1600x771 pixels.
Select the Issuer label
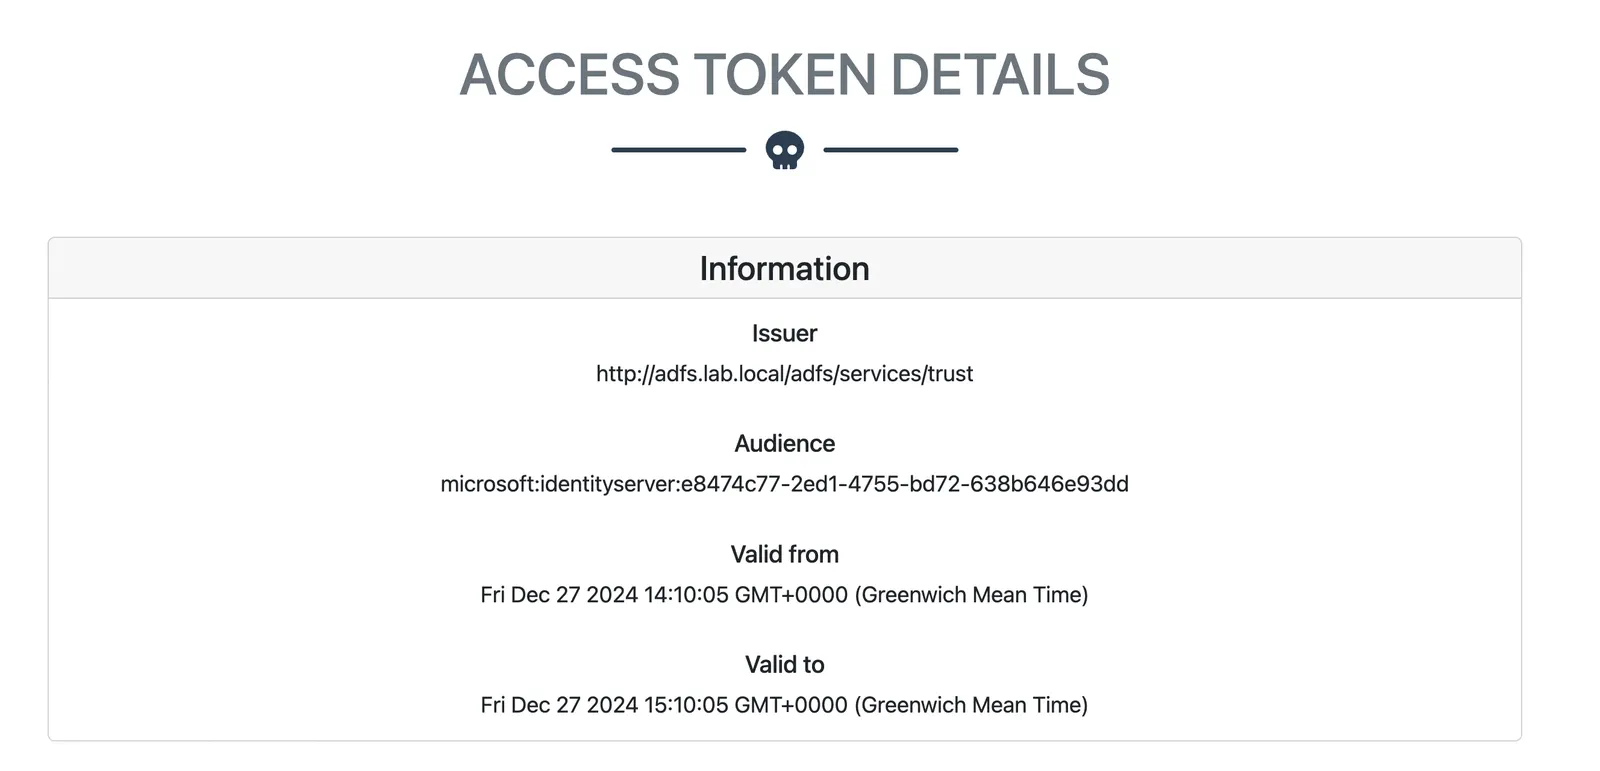point(785,333)
